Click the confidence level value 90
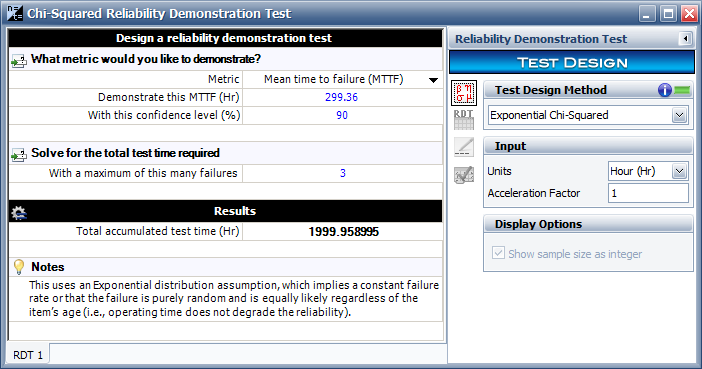The width and height of the screenshot is (702, 369). click(342, 115)
